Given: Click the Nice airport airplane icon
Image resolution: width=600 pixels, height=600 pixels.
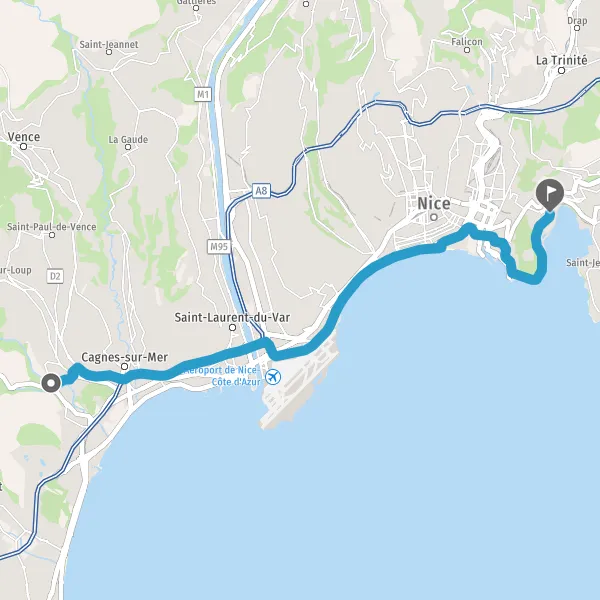Looking at the screenshot, I should 273,377.
